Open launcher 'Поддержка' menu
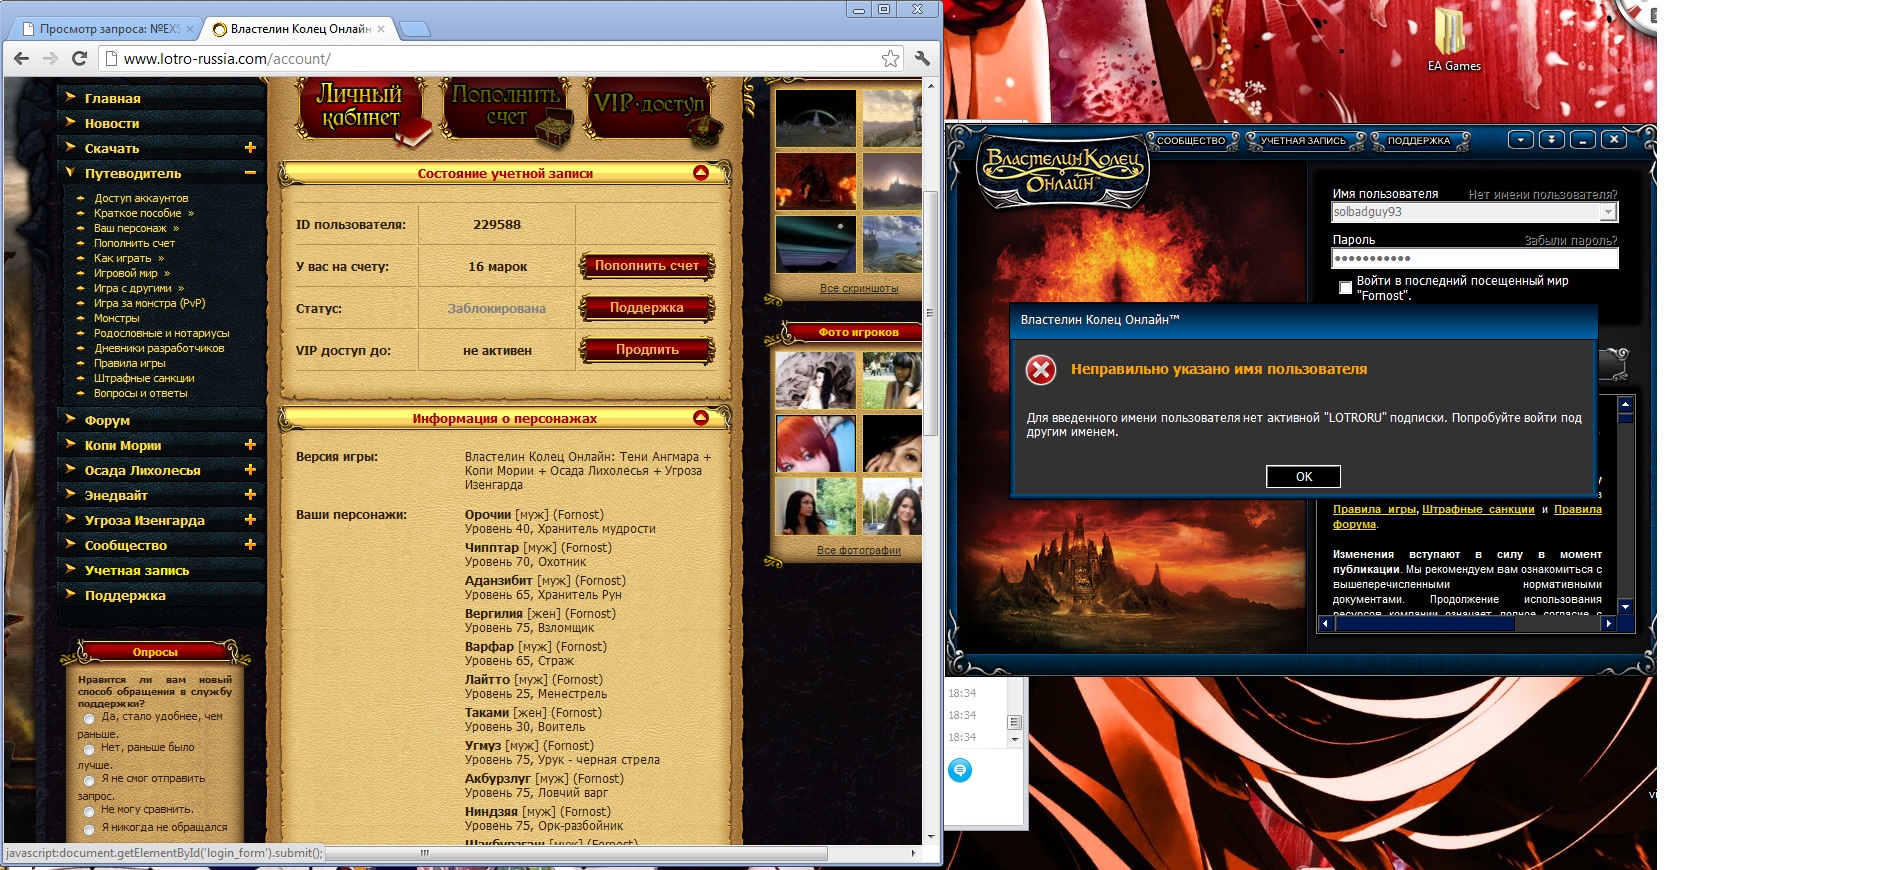Screen dimensions: 1904x870 [x=1418, y=141]
